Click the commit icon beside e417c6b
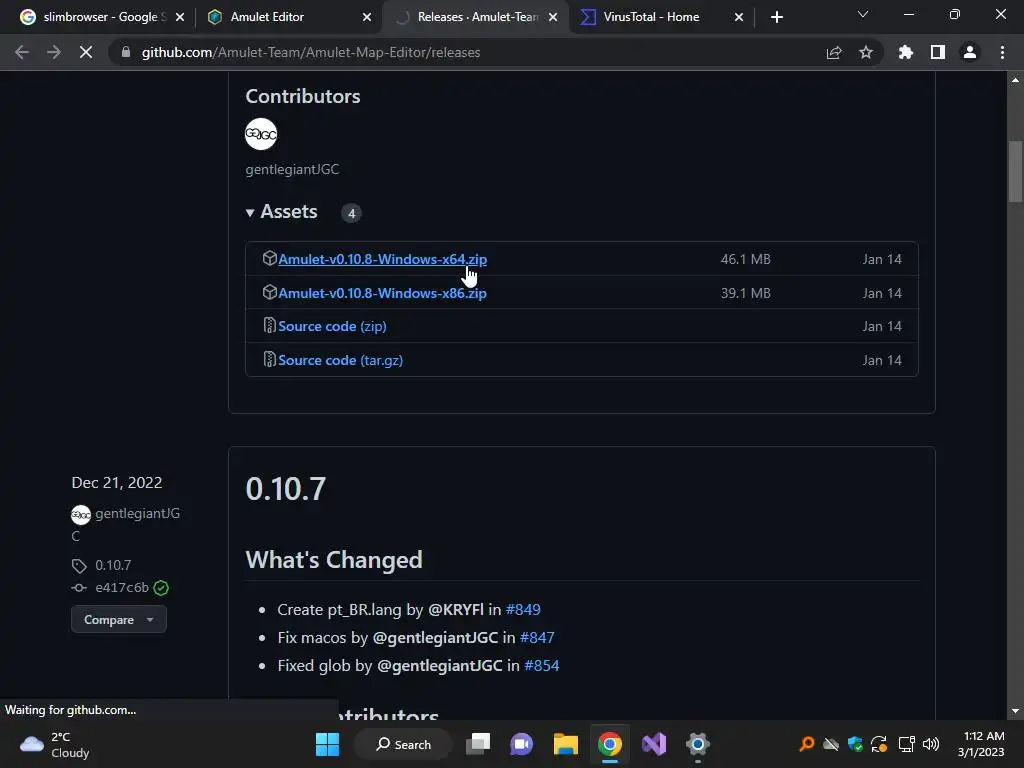This screenshot has height=768, width=1024. coord(79,588)
